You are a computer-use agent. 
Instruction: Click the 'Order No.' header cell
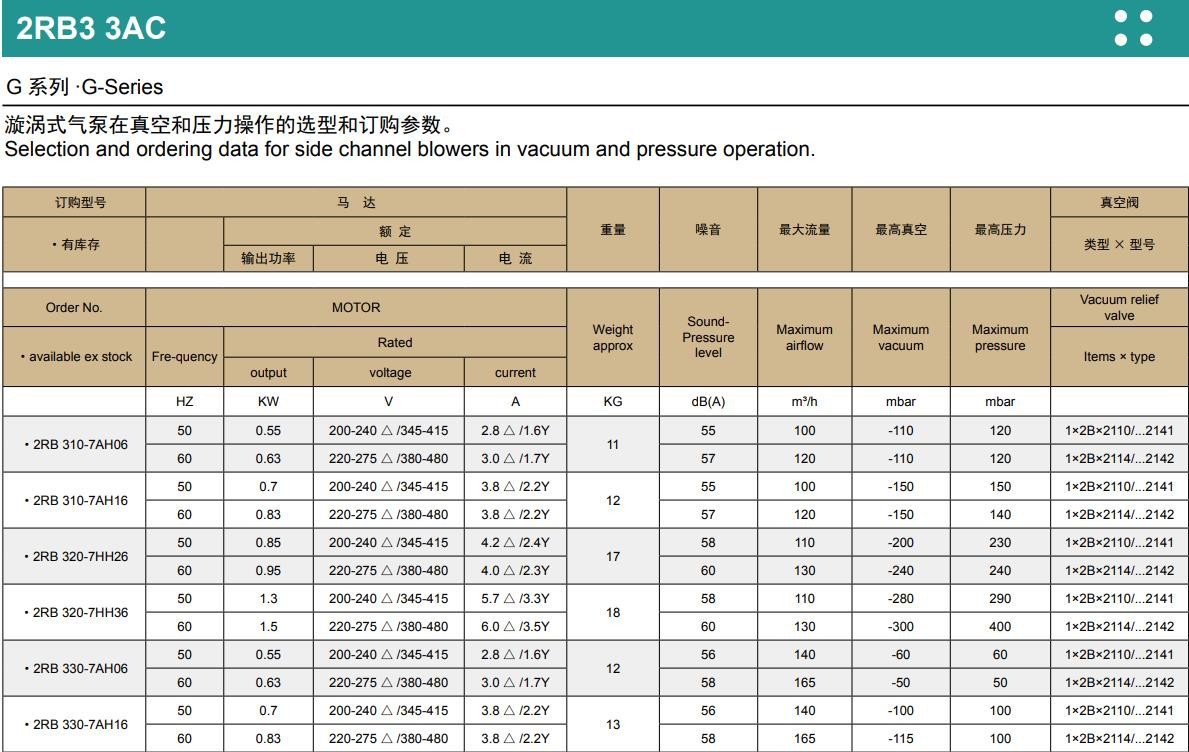74,308
